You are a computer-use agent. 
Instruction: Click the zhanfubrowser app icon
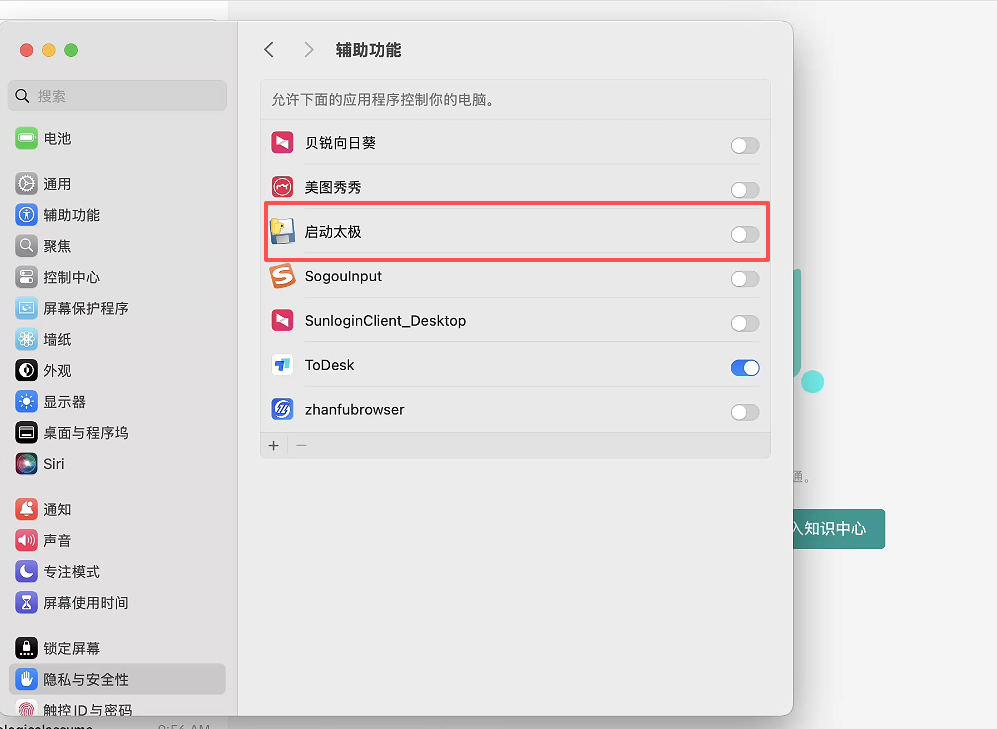(282, 410)
